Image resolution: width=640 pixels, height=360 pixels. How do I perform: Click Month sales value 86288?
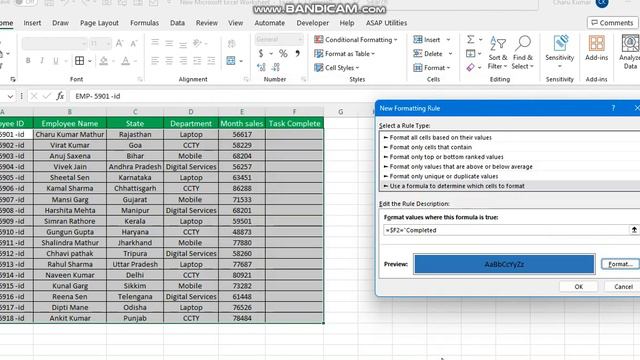click(x=242, y=188)
